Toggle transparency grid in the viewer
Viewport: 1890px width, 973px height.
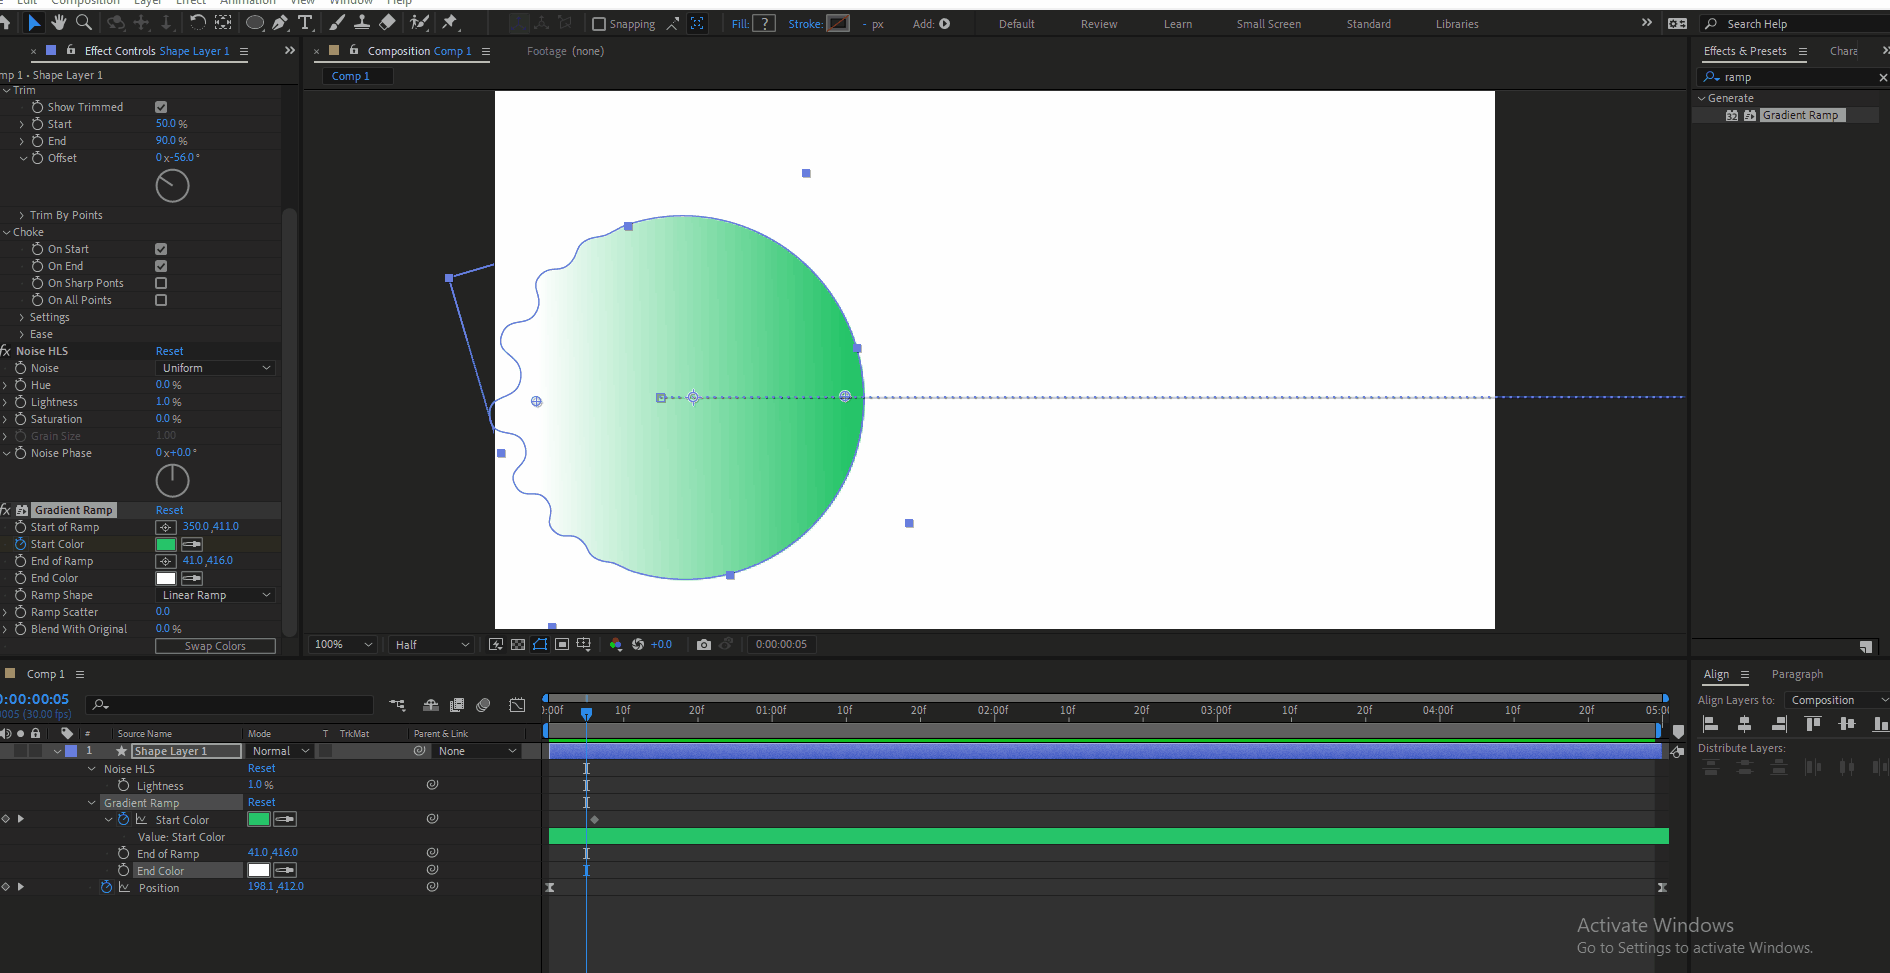pyautogui.click(x=517, y=644)
